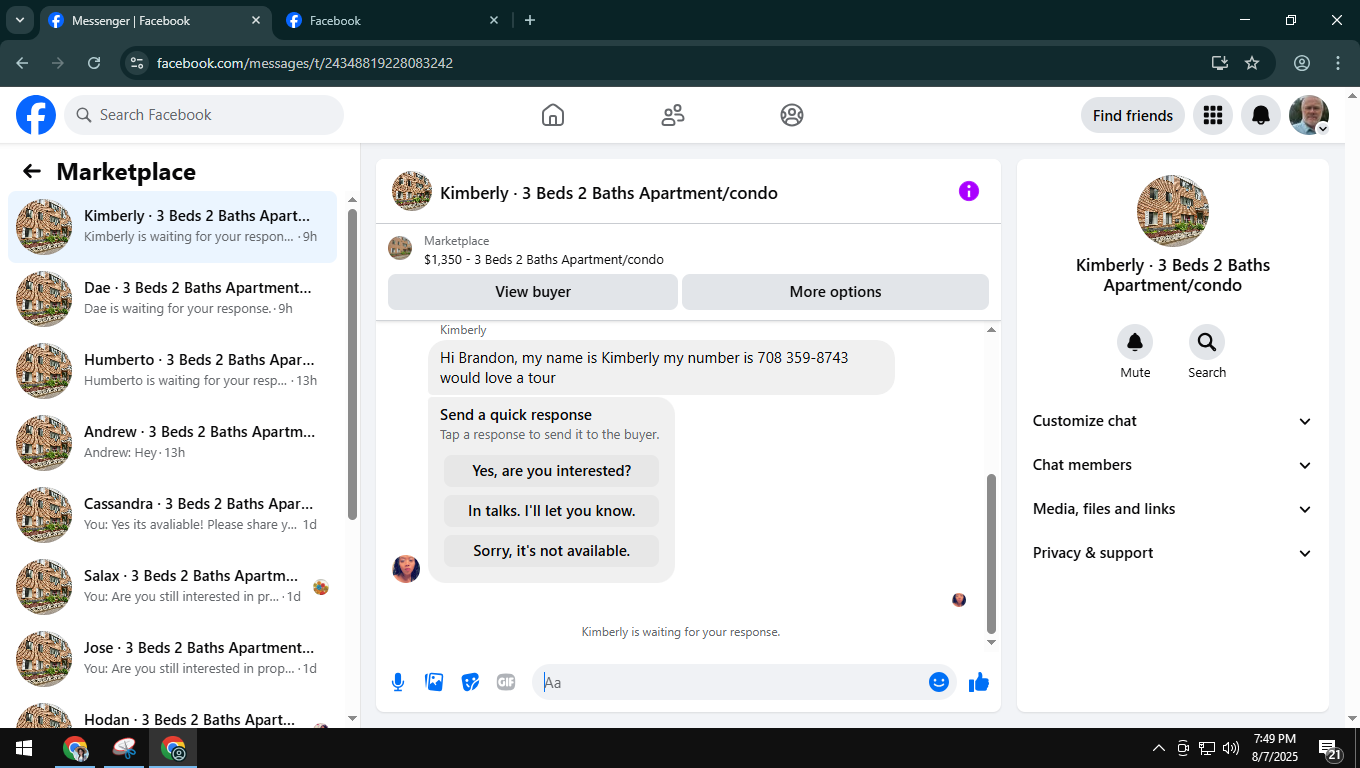Open the Kimberly conversation in the list

[173, 227]
